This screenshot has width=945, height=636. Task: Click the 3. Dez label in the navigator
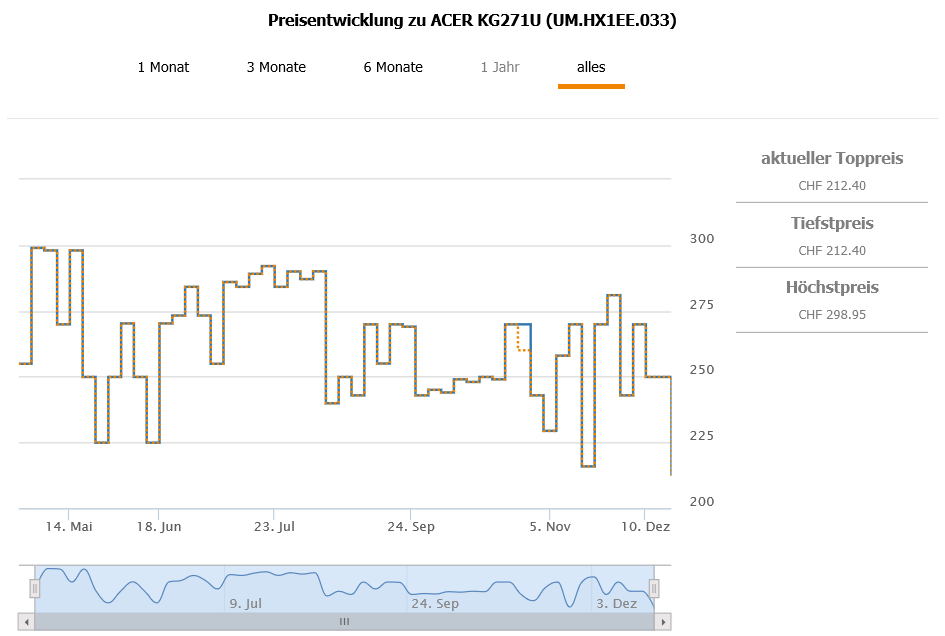[x=616, y=604]
